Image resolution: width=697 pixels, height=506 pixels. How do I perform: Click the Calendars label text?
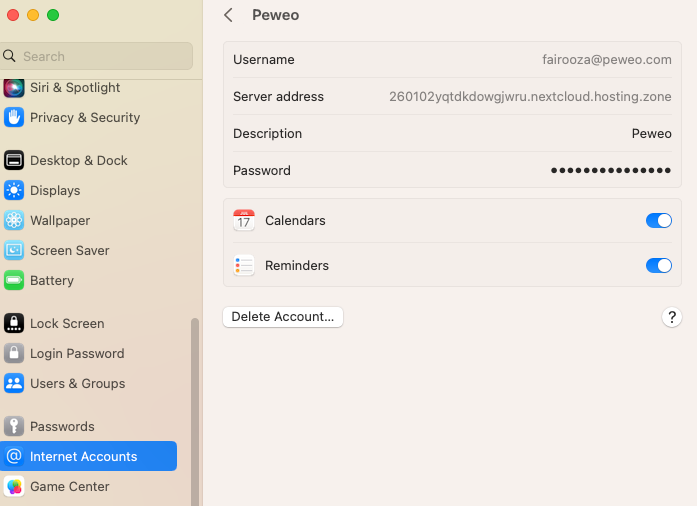coord(295,221)
